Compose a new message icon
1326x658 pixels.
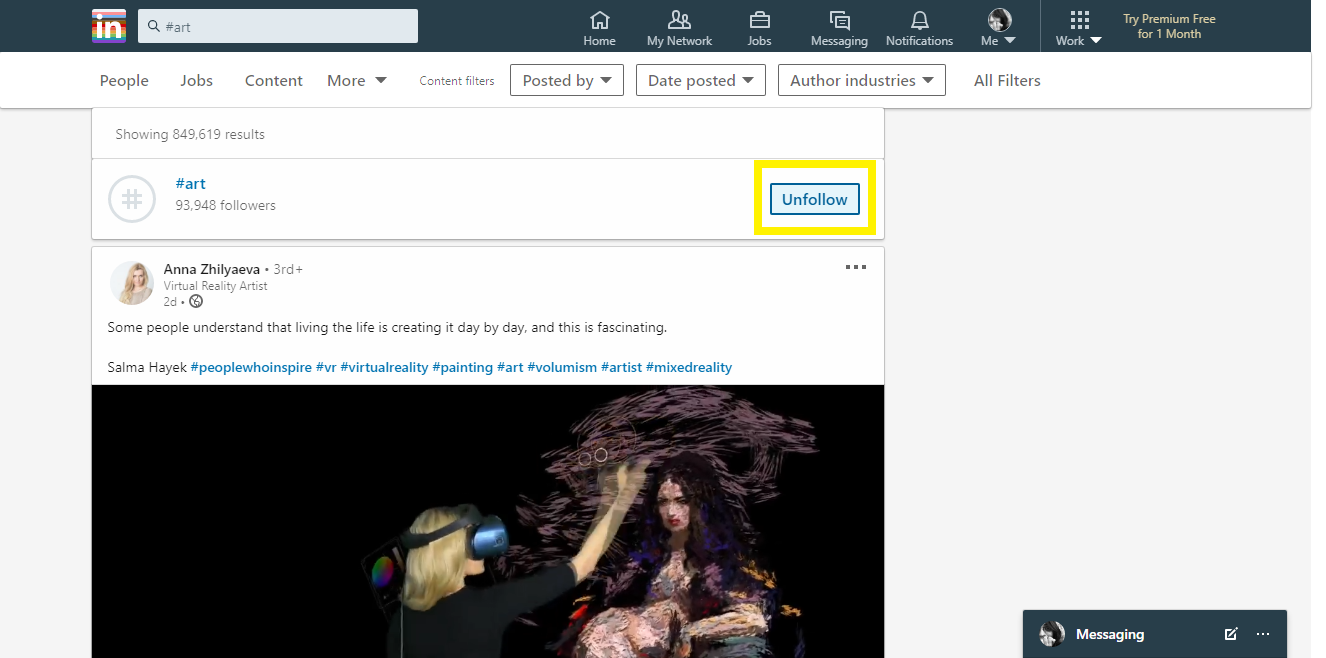(1231, 634)
